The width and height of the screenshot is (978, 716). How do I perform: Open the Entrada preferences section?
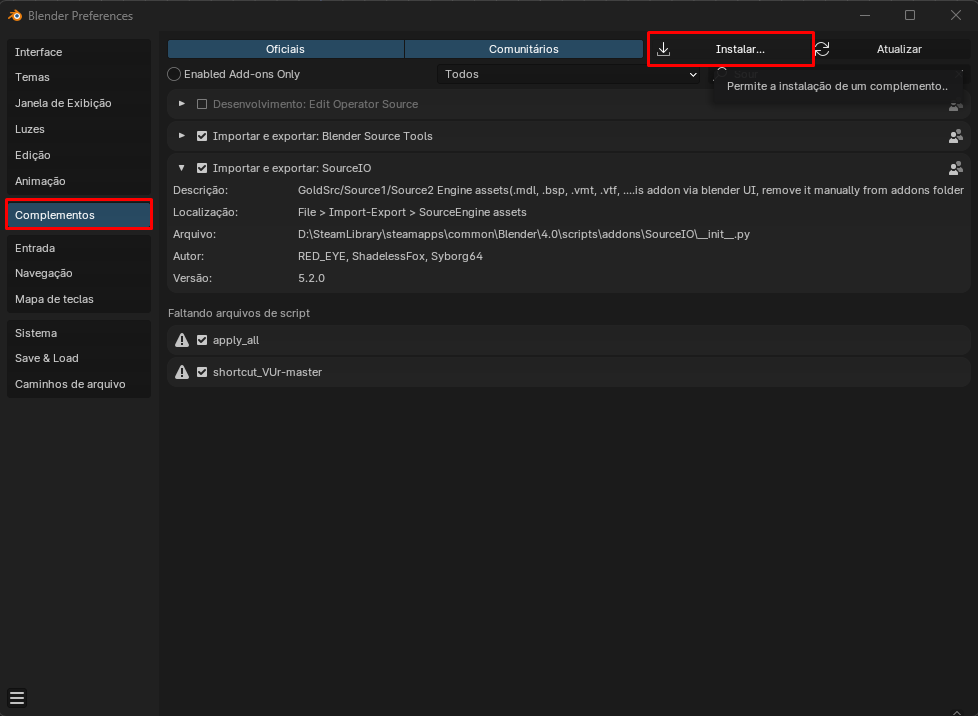click(79, 248)
